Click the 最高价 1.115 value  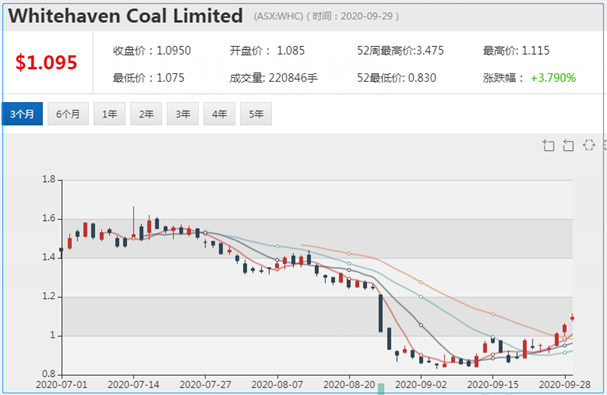[x=516, y=51]
